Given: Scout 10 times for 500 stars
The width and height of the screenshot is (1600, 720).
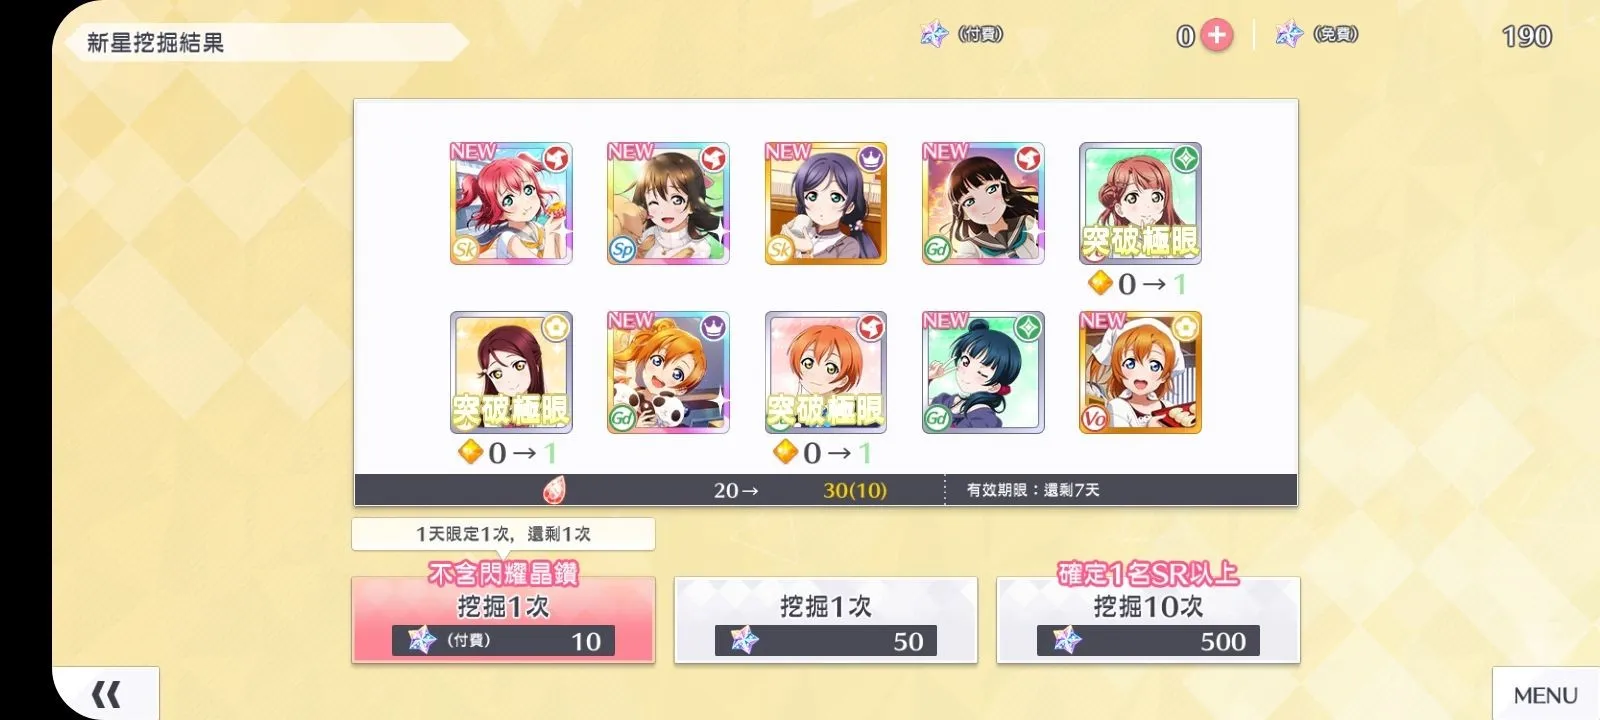Looking at the screenshot, I should [1148, 619].
